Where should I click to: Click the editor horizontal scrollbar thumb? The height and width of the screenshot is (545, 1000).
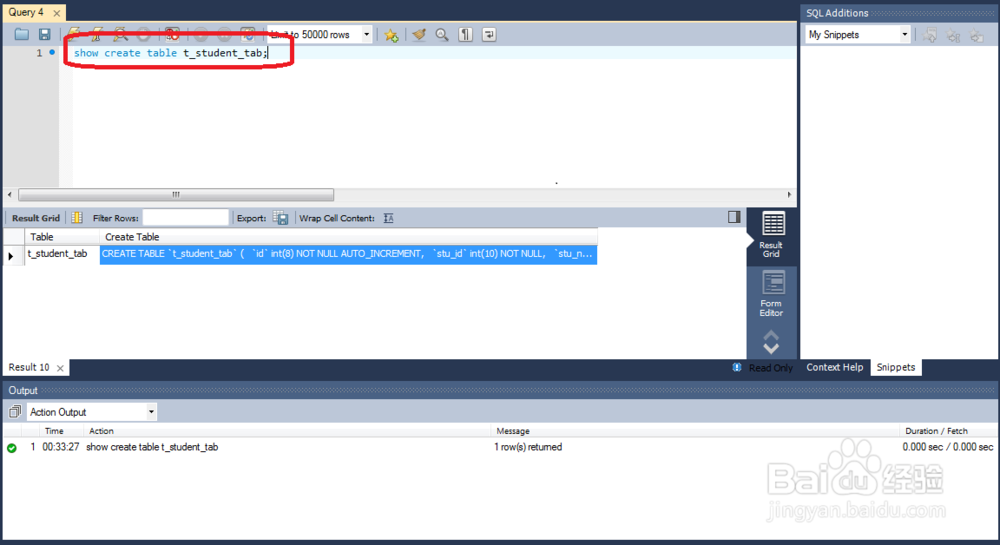176,194
